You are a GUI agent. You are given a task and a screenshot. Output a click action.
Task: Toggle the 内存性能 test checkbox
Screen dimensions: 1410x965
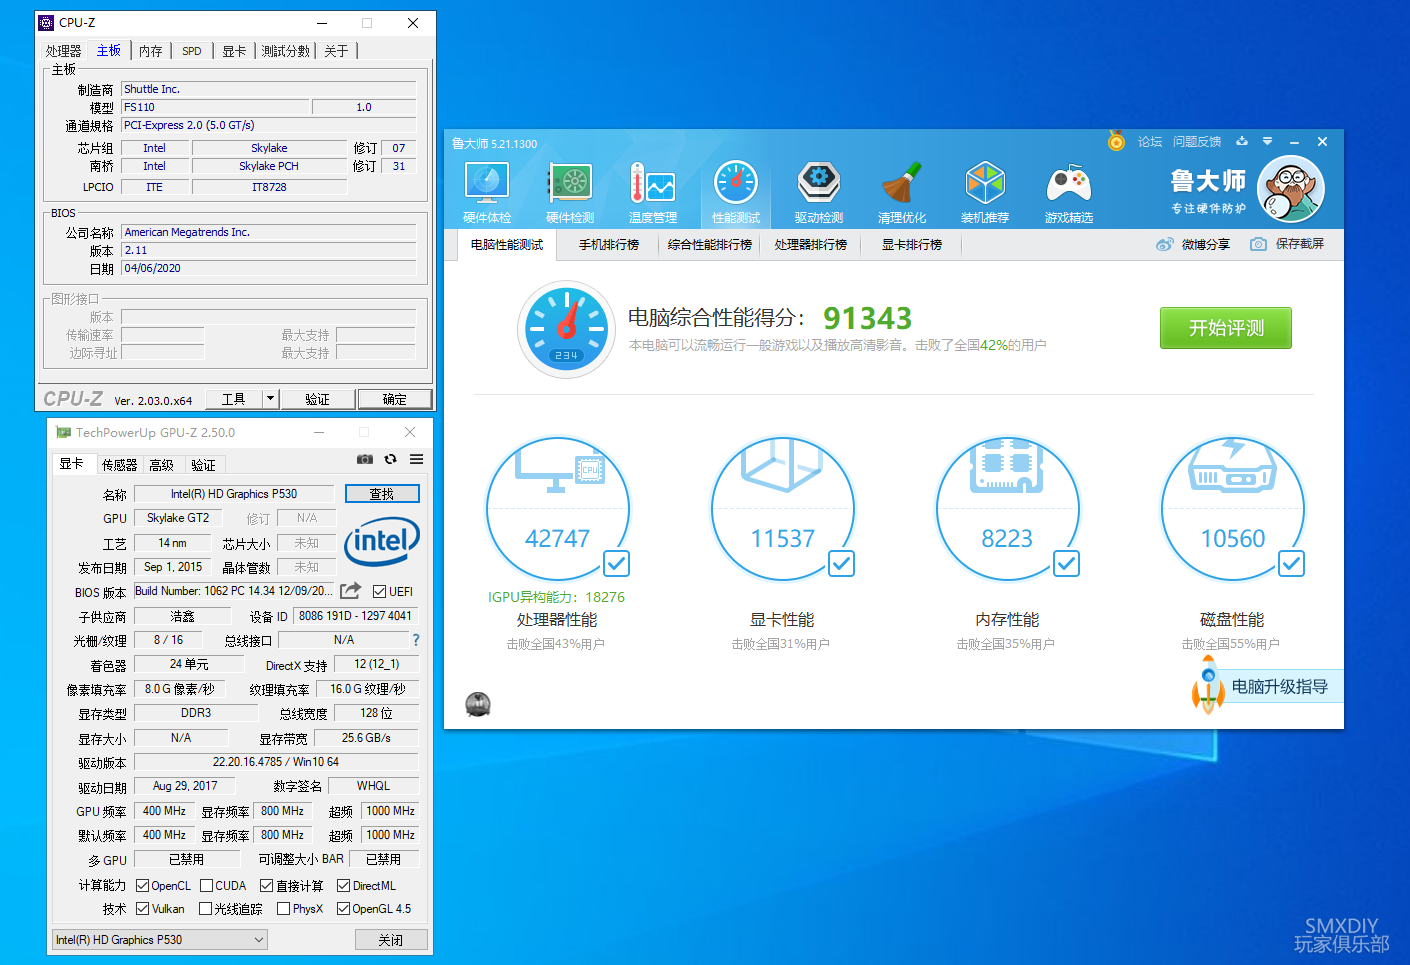coord(1067,564)
